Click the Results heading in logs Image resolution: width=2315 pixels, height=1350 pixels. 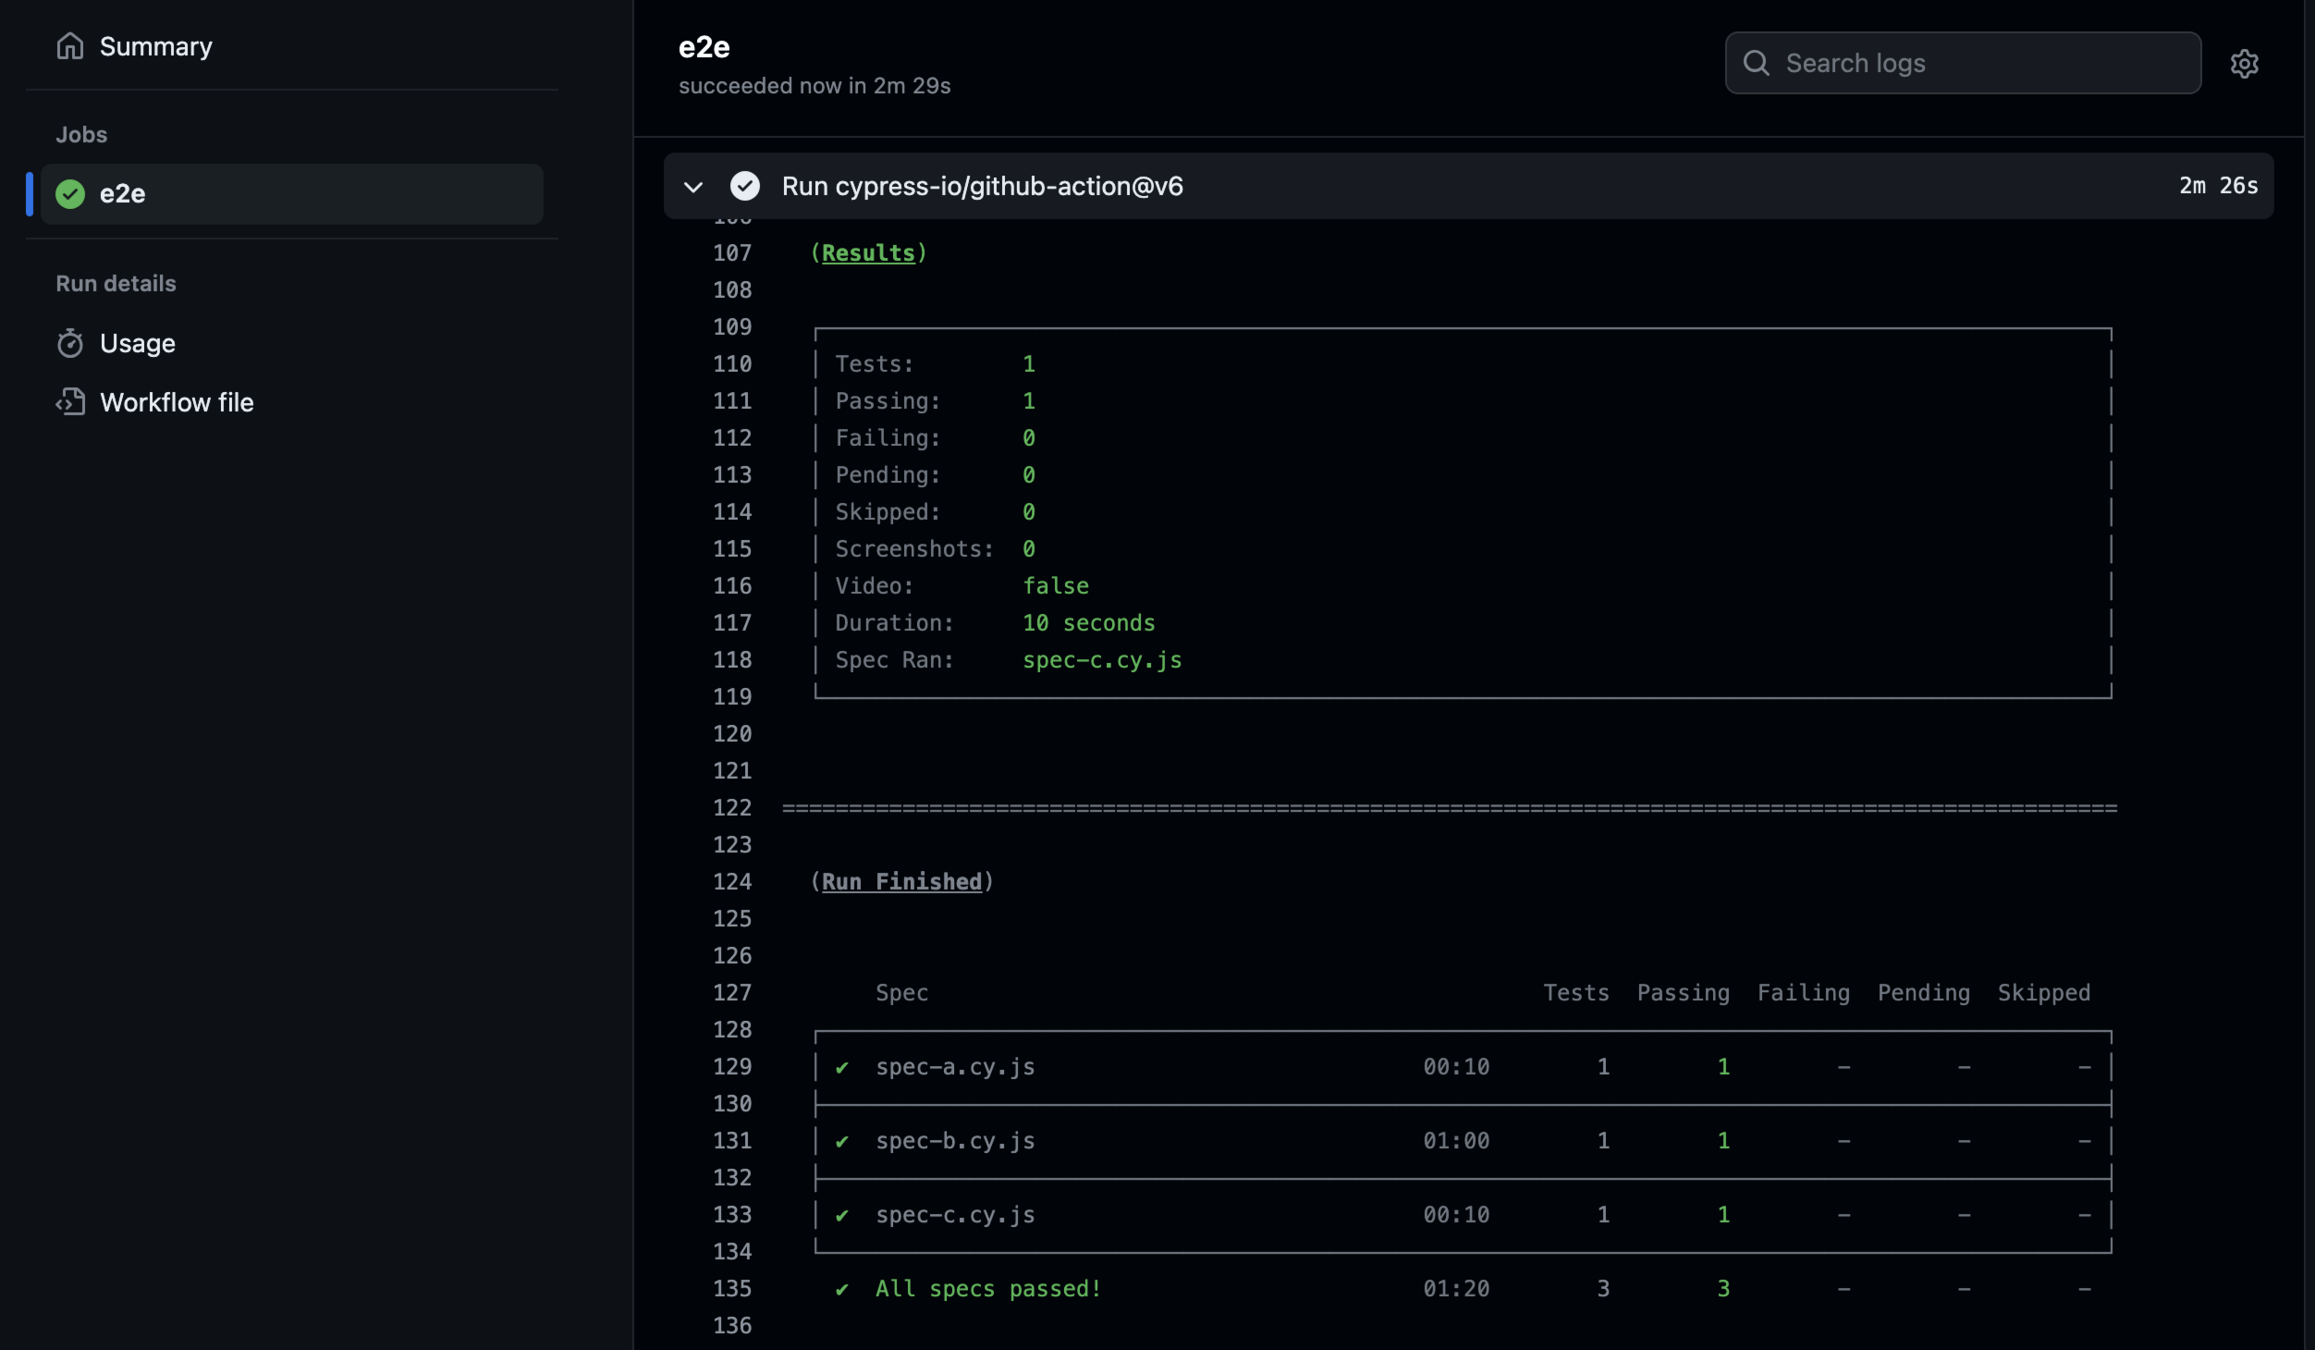coord(868,253)
